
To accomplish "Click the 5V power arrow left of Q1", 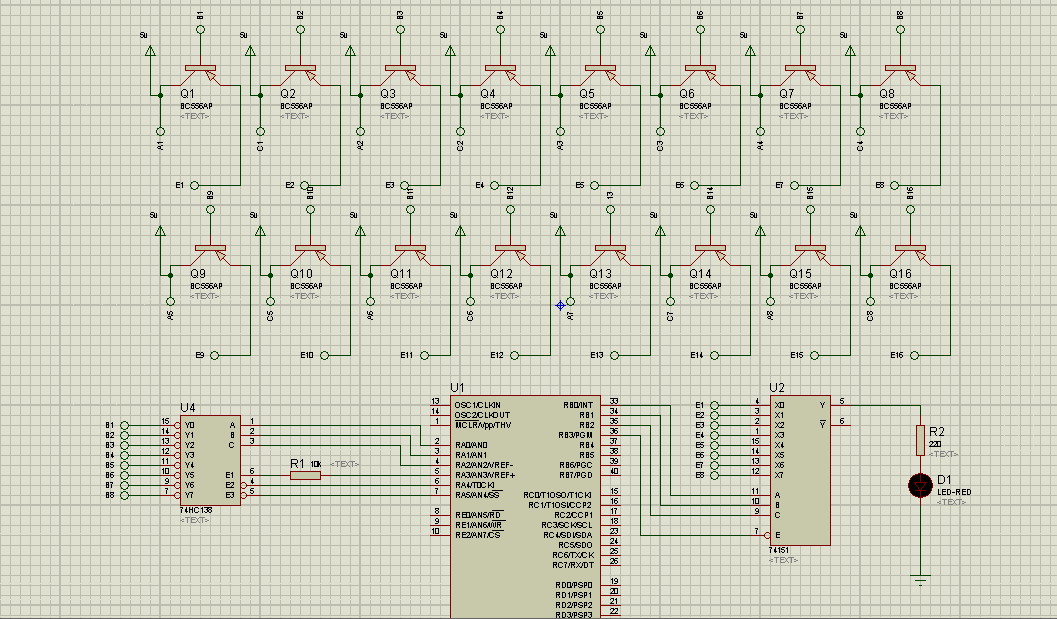I will (x=150, y=51).
